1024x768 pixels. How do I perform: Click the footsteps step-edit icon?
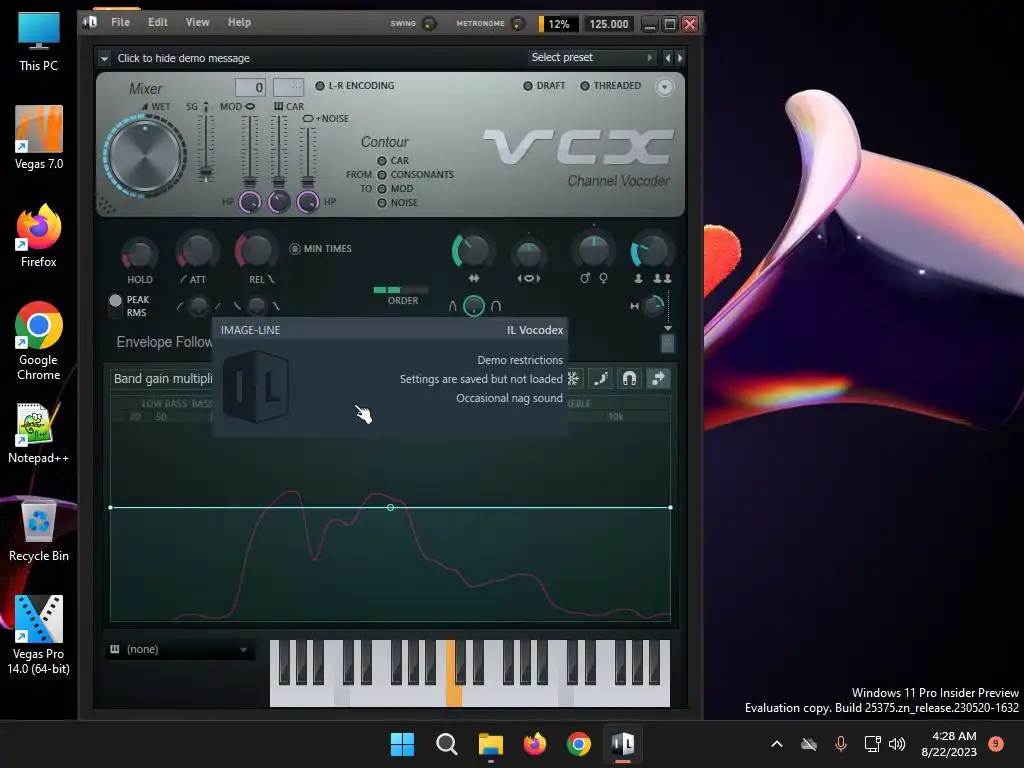[x=601, y=379]
